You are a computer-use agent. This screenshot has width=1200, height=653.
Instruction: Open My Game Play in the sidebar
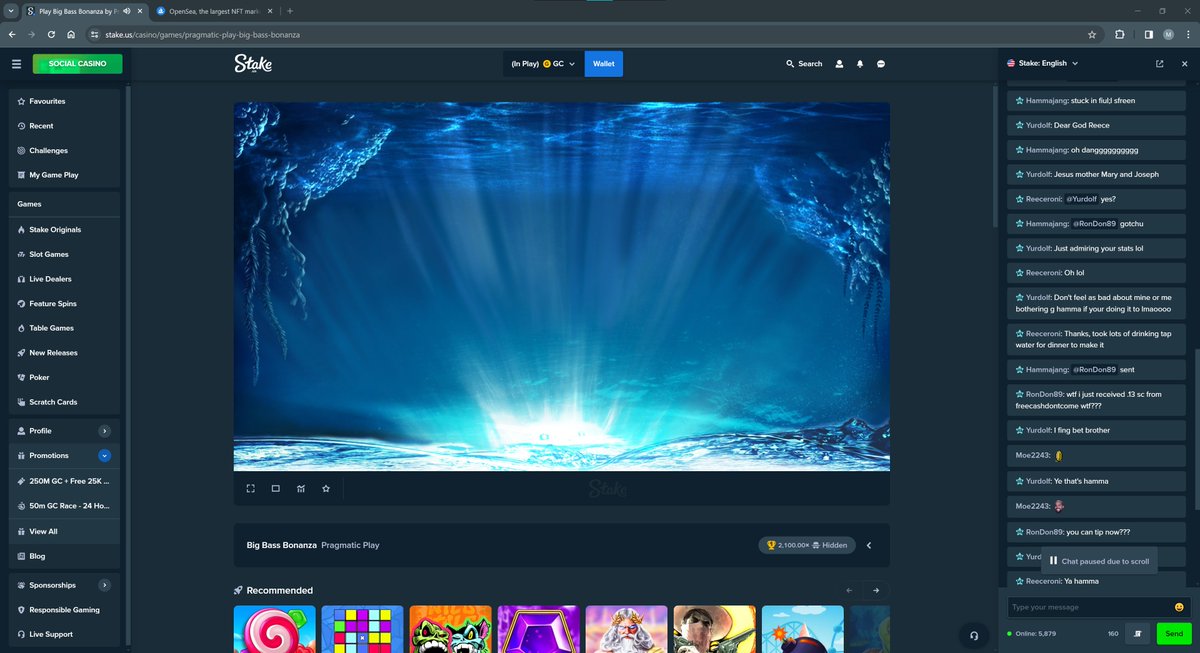65,175
